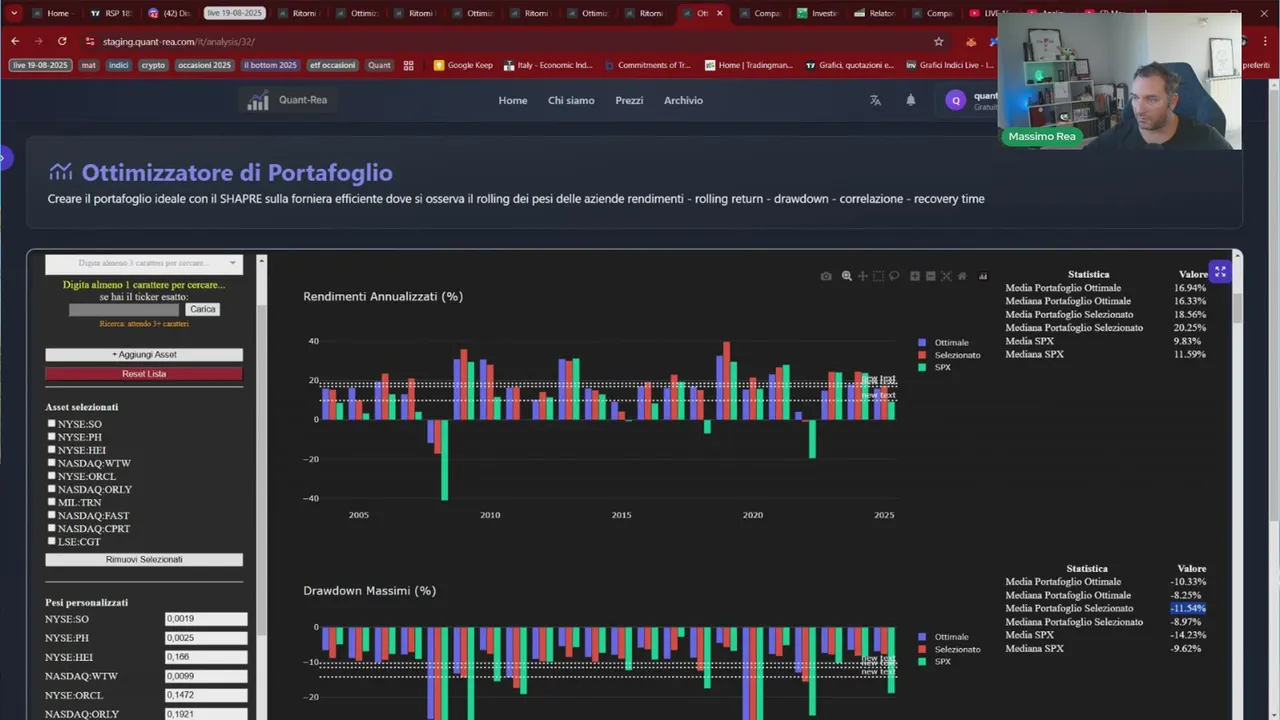Check the NASDAQ:WTW asset checkbox
The height and width of the screenshot is (720, 1280).
tap(52, 462)
